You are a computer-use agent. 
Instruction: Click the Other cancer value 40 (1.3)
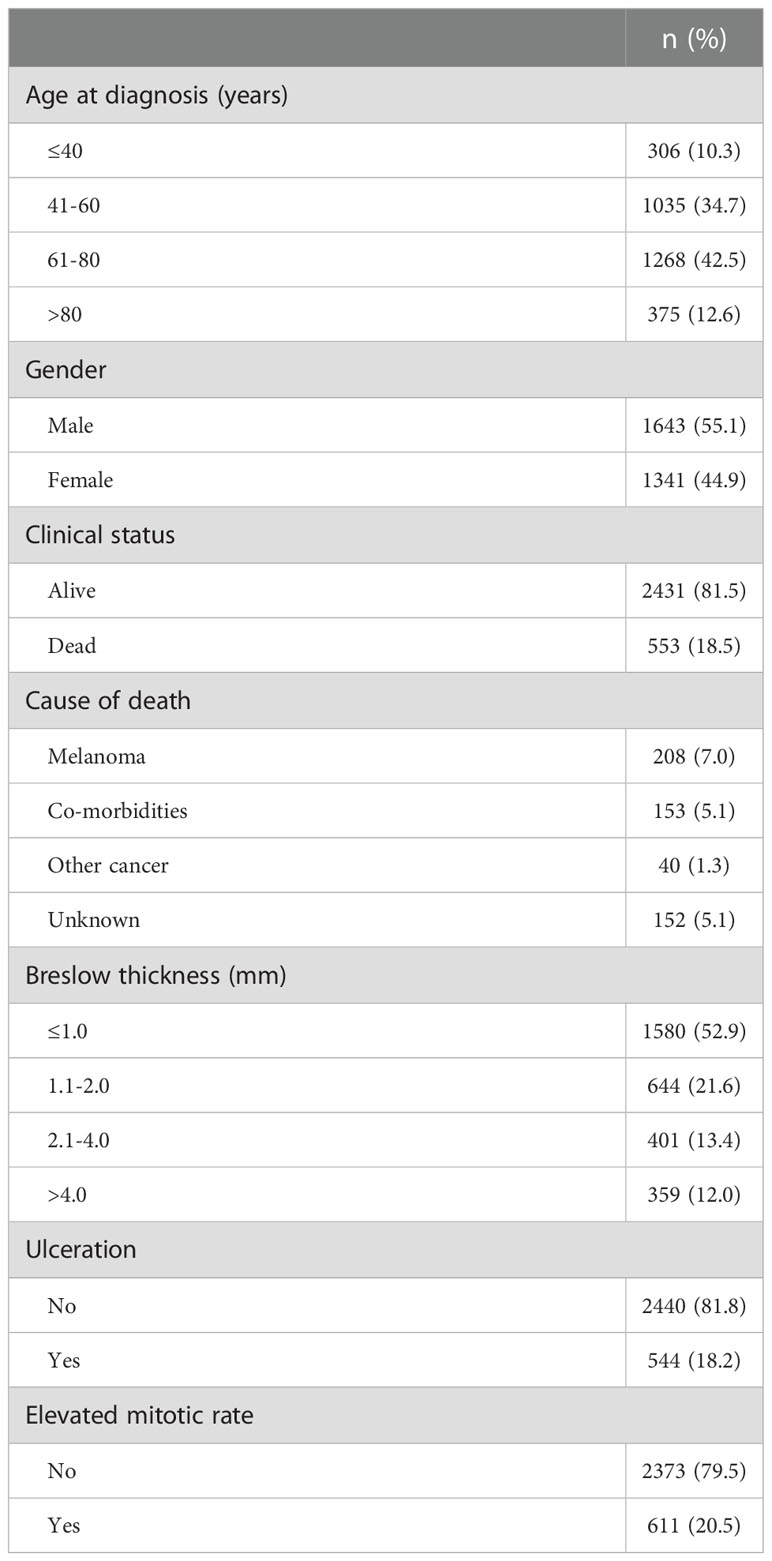pyautogui.click(x=694, y=865)
